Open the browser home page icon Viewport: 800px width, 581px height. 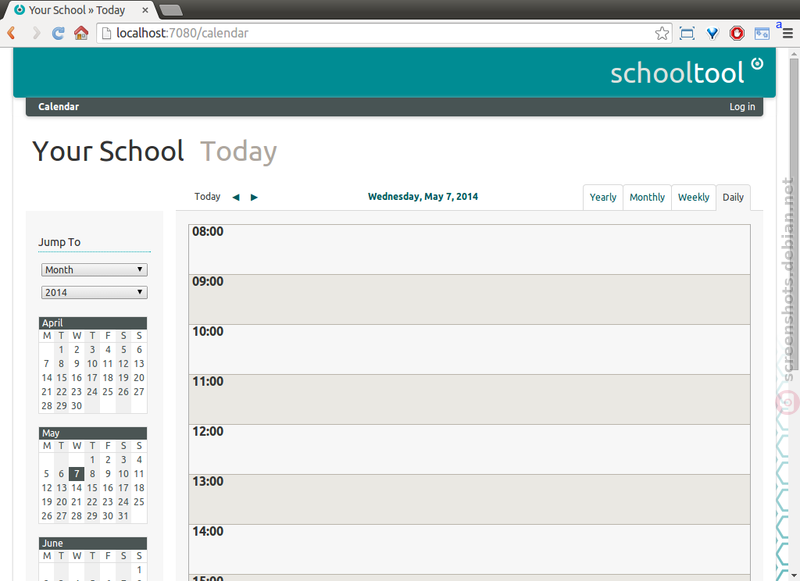point(81,33)
